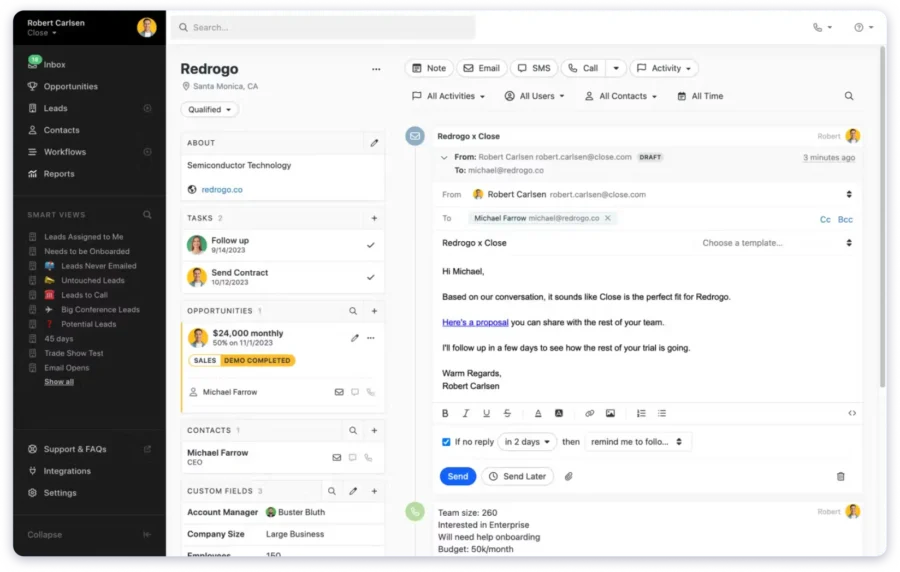Open Leads in sidebar

[56, 108]
